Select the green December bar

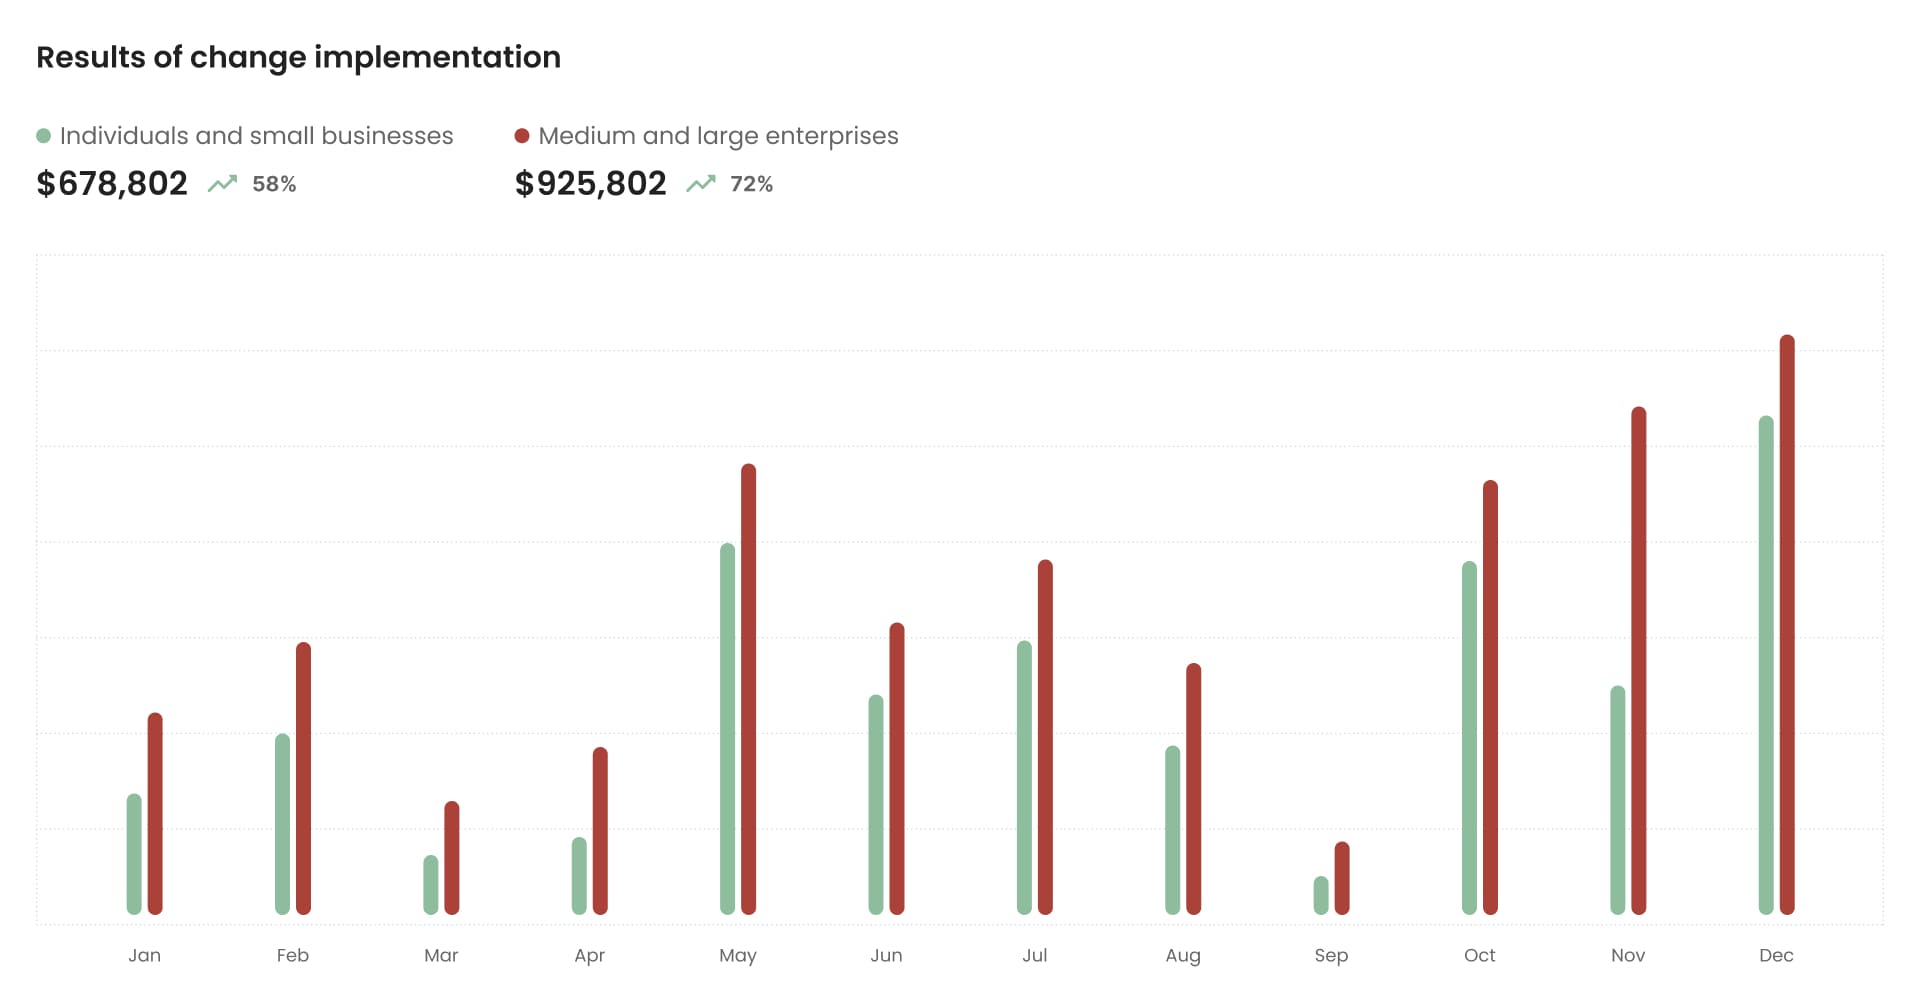1766,665
